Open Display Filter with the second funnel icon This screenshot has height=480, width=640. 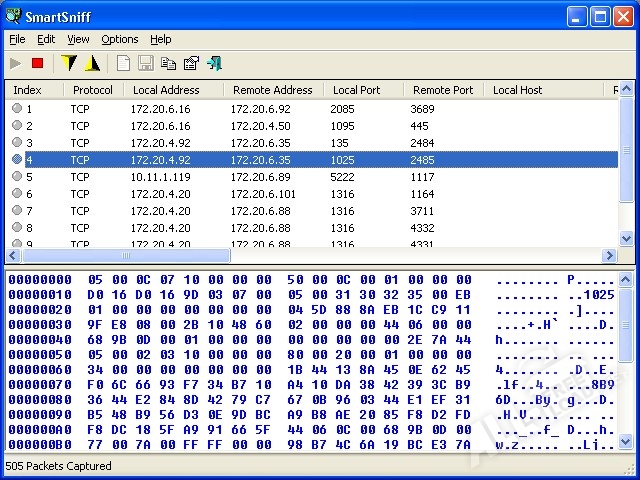click(92, 63)
